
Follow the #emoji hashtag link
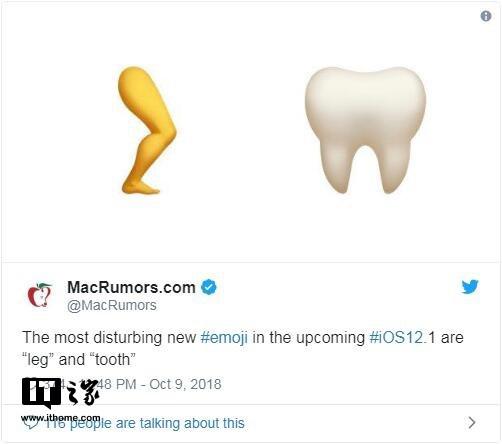(x=224, y=337)
